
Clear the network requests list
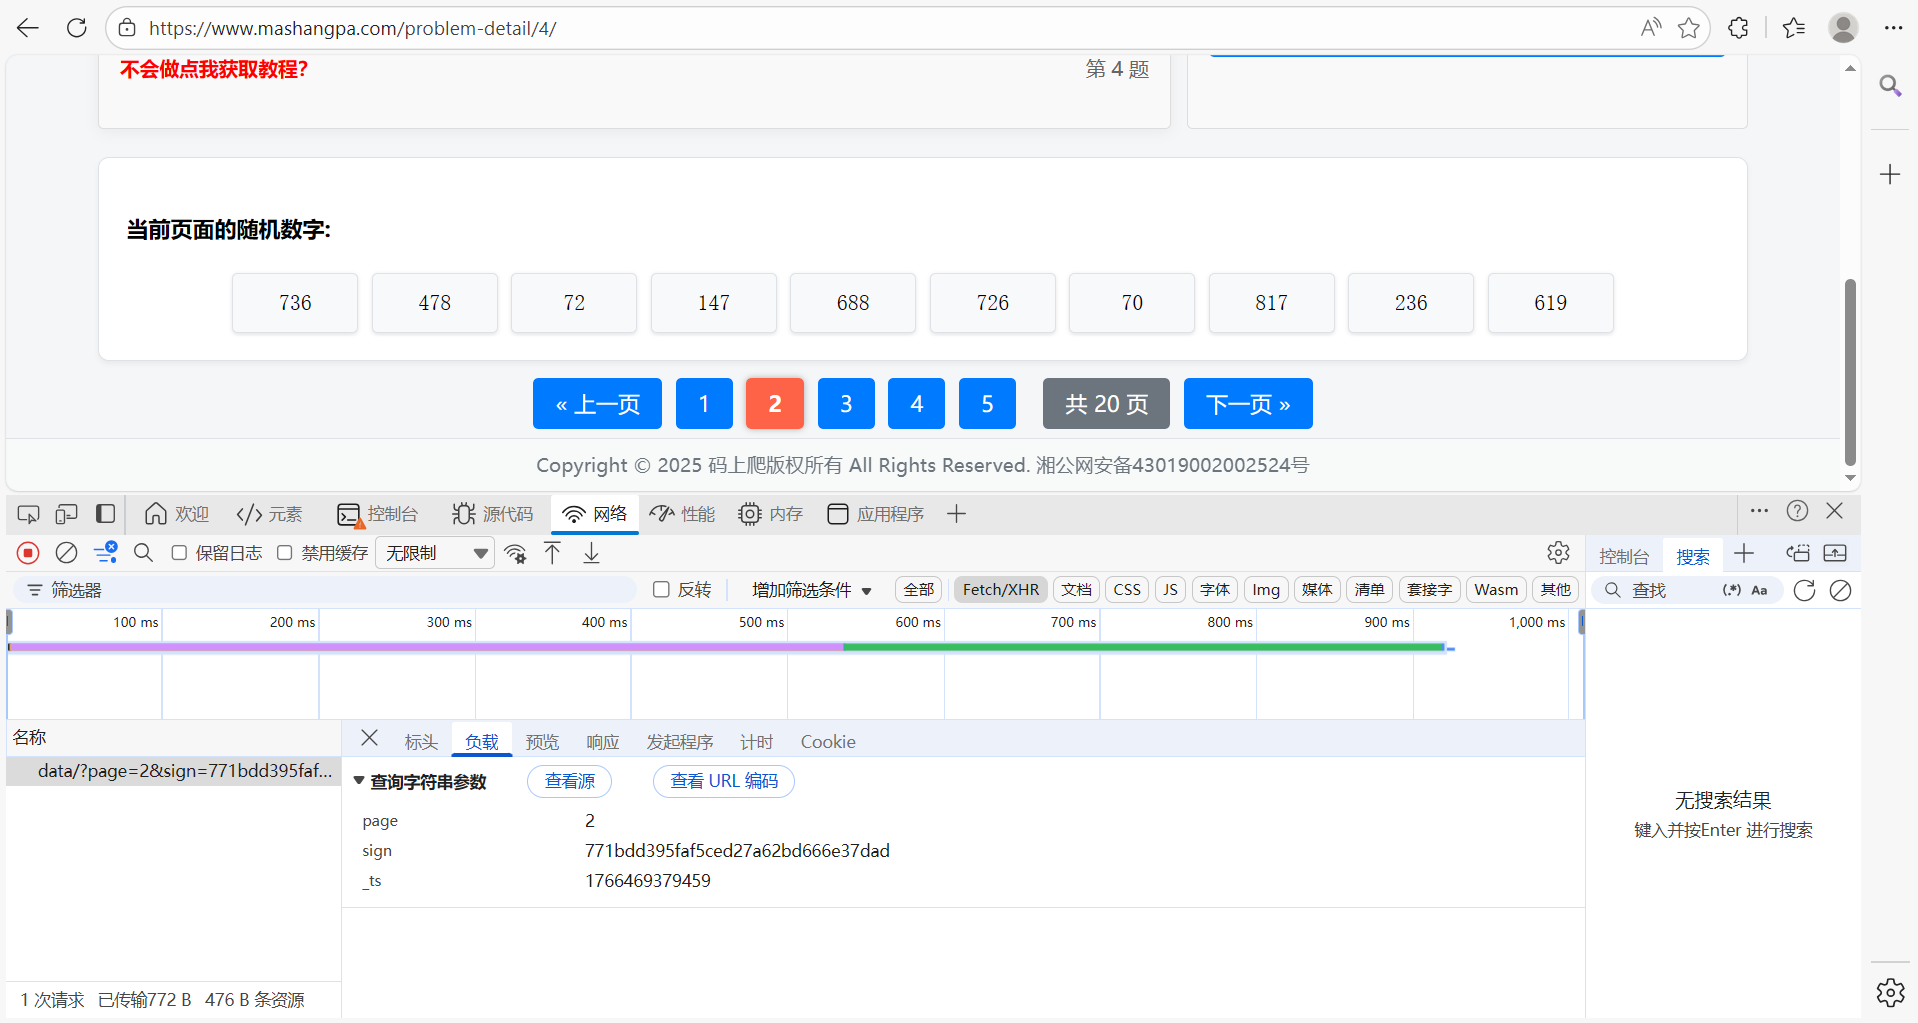pyautogui.click(x=66, y=552)
